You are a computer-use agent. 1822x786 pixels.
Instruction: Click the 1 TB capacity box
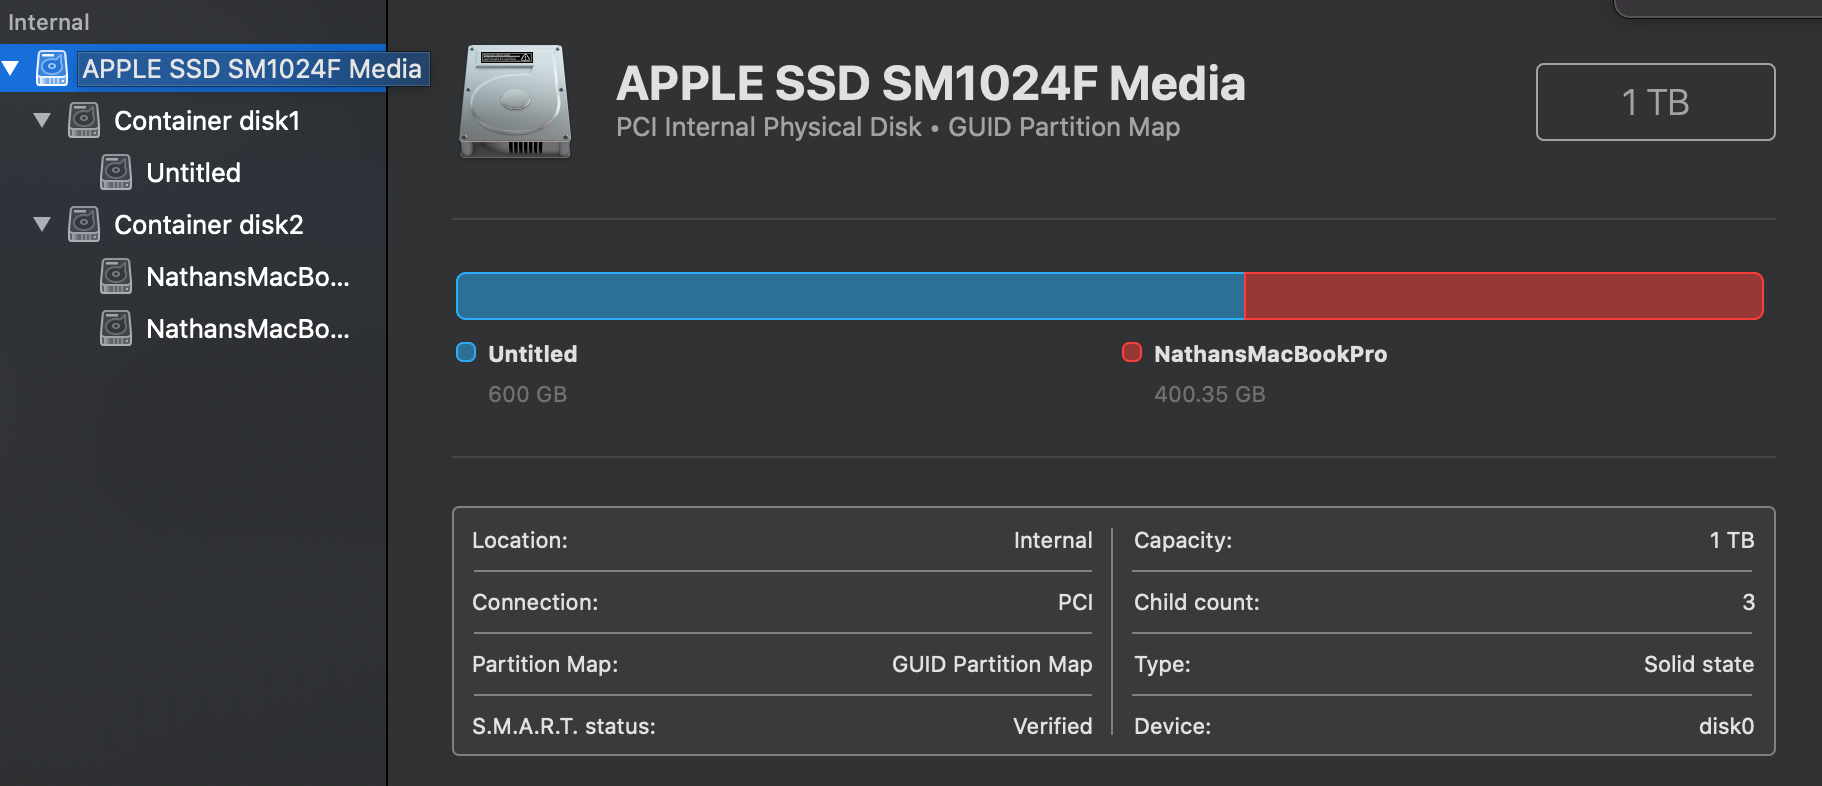tap(1655, 102)
